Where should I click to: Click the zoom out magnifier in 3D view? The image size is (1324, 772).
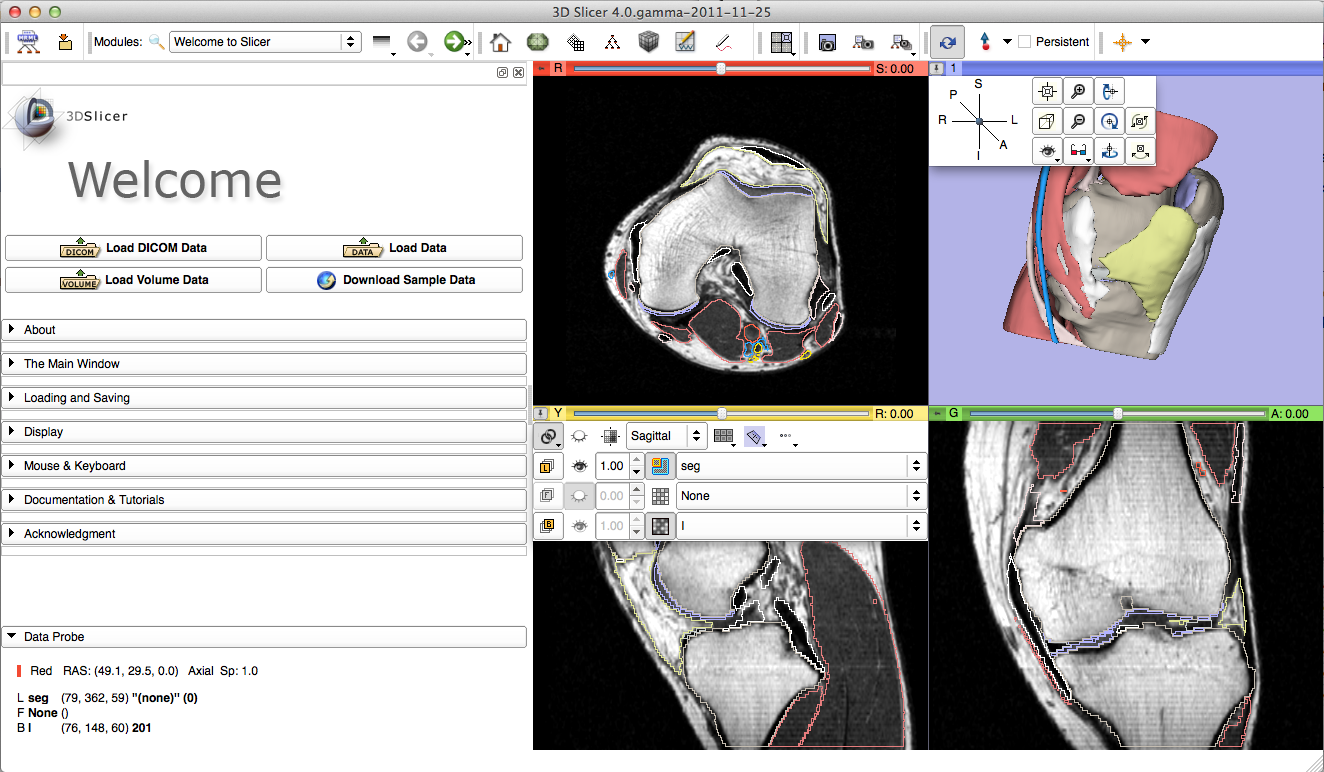[1078, 121]
